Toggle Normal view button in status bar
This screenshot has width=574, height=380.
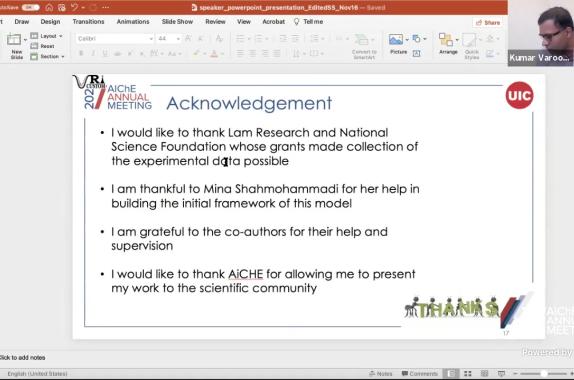pyautogui.click(x=451, y=373)
